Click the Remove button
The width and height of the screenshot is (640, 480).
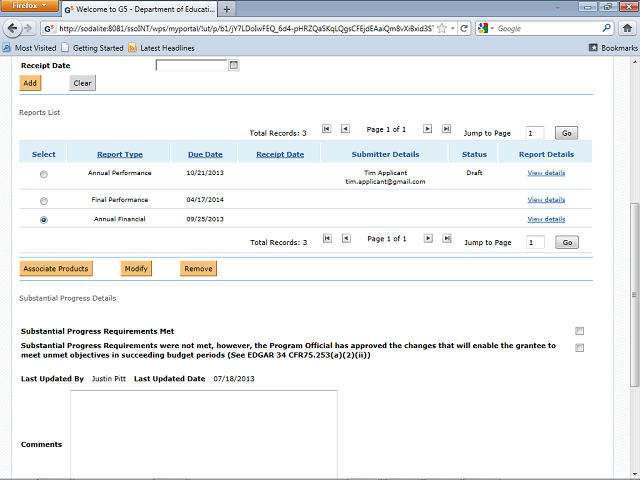pos(198,269)
